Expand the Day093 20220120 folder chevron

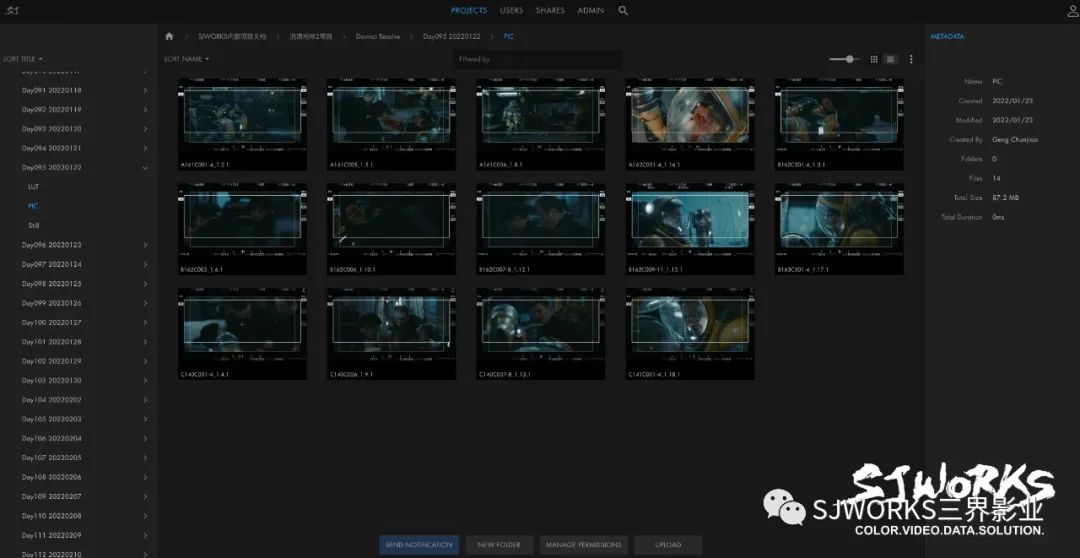[x=145, y=129]
